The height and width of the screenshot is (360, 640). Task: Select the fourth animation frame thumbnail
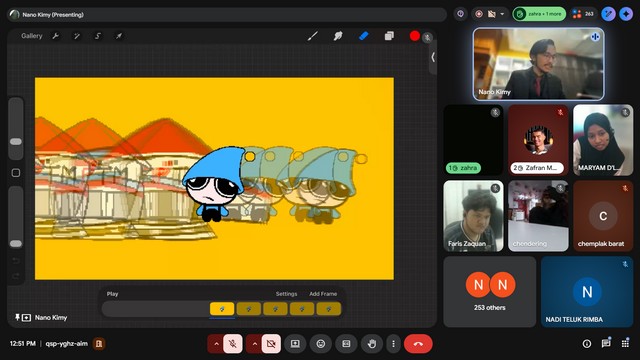pos(302,309)
